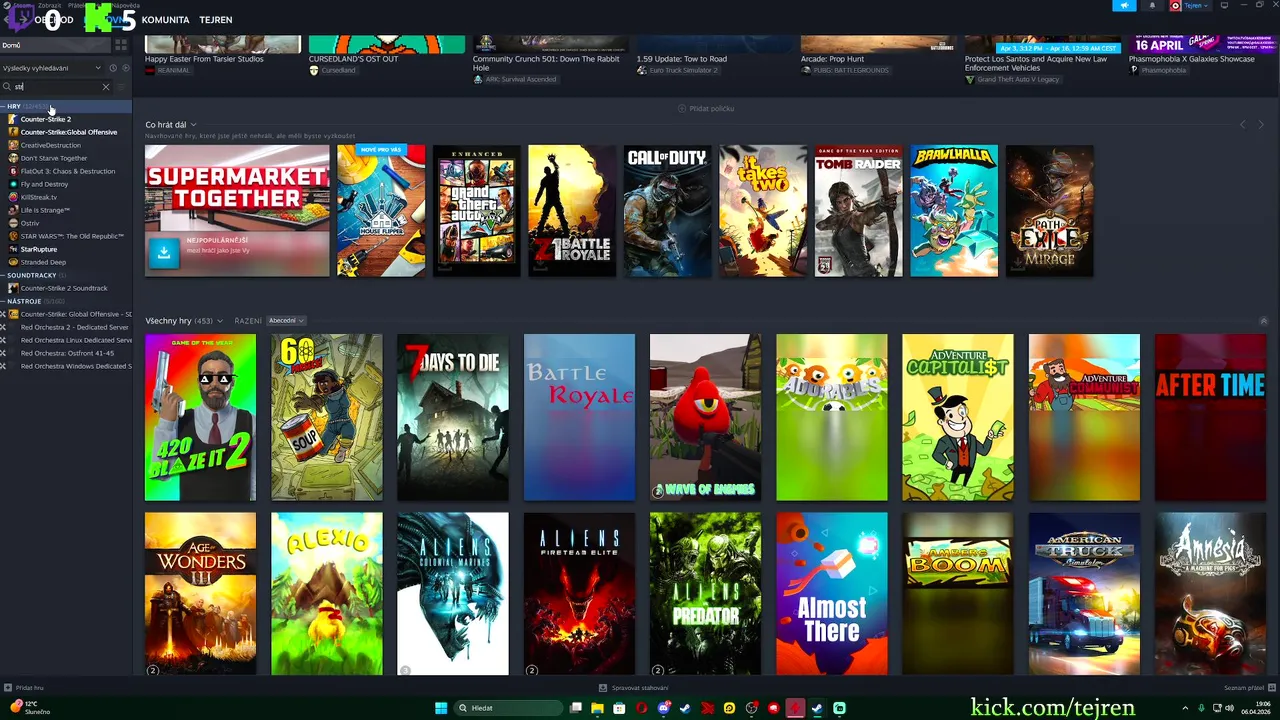
Task: Expand the Co hrát dál dropdown
Action: 171,125
